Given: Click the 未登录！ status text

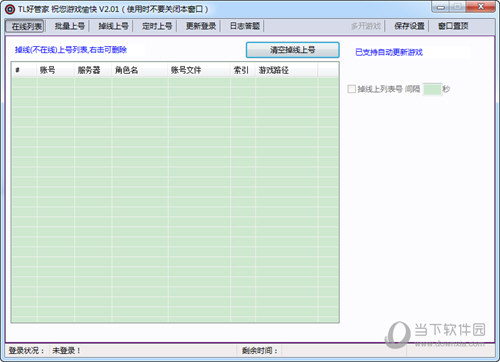Looking at the screenshot, I should (x=66, y=351).
